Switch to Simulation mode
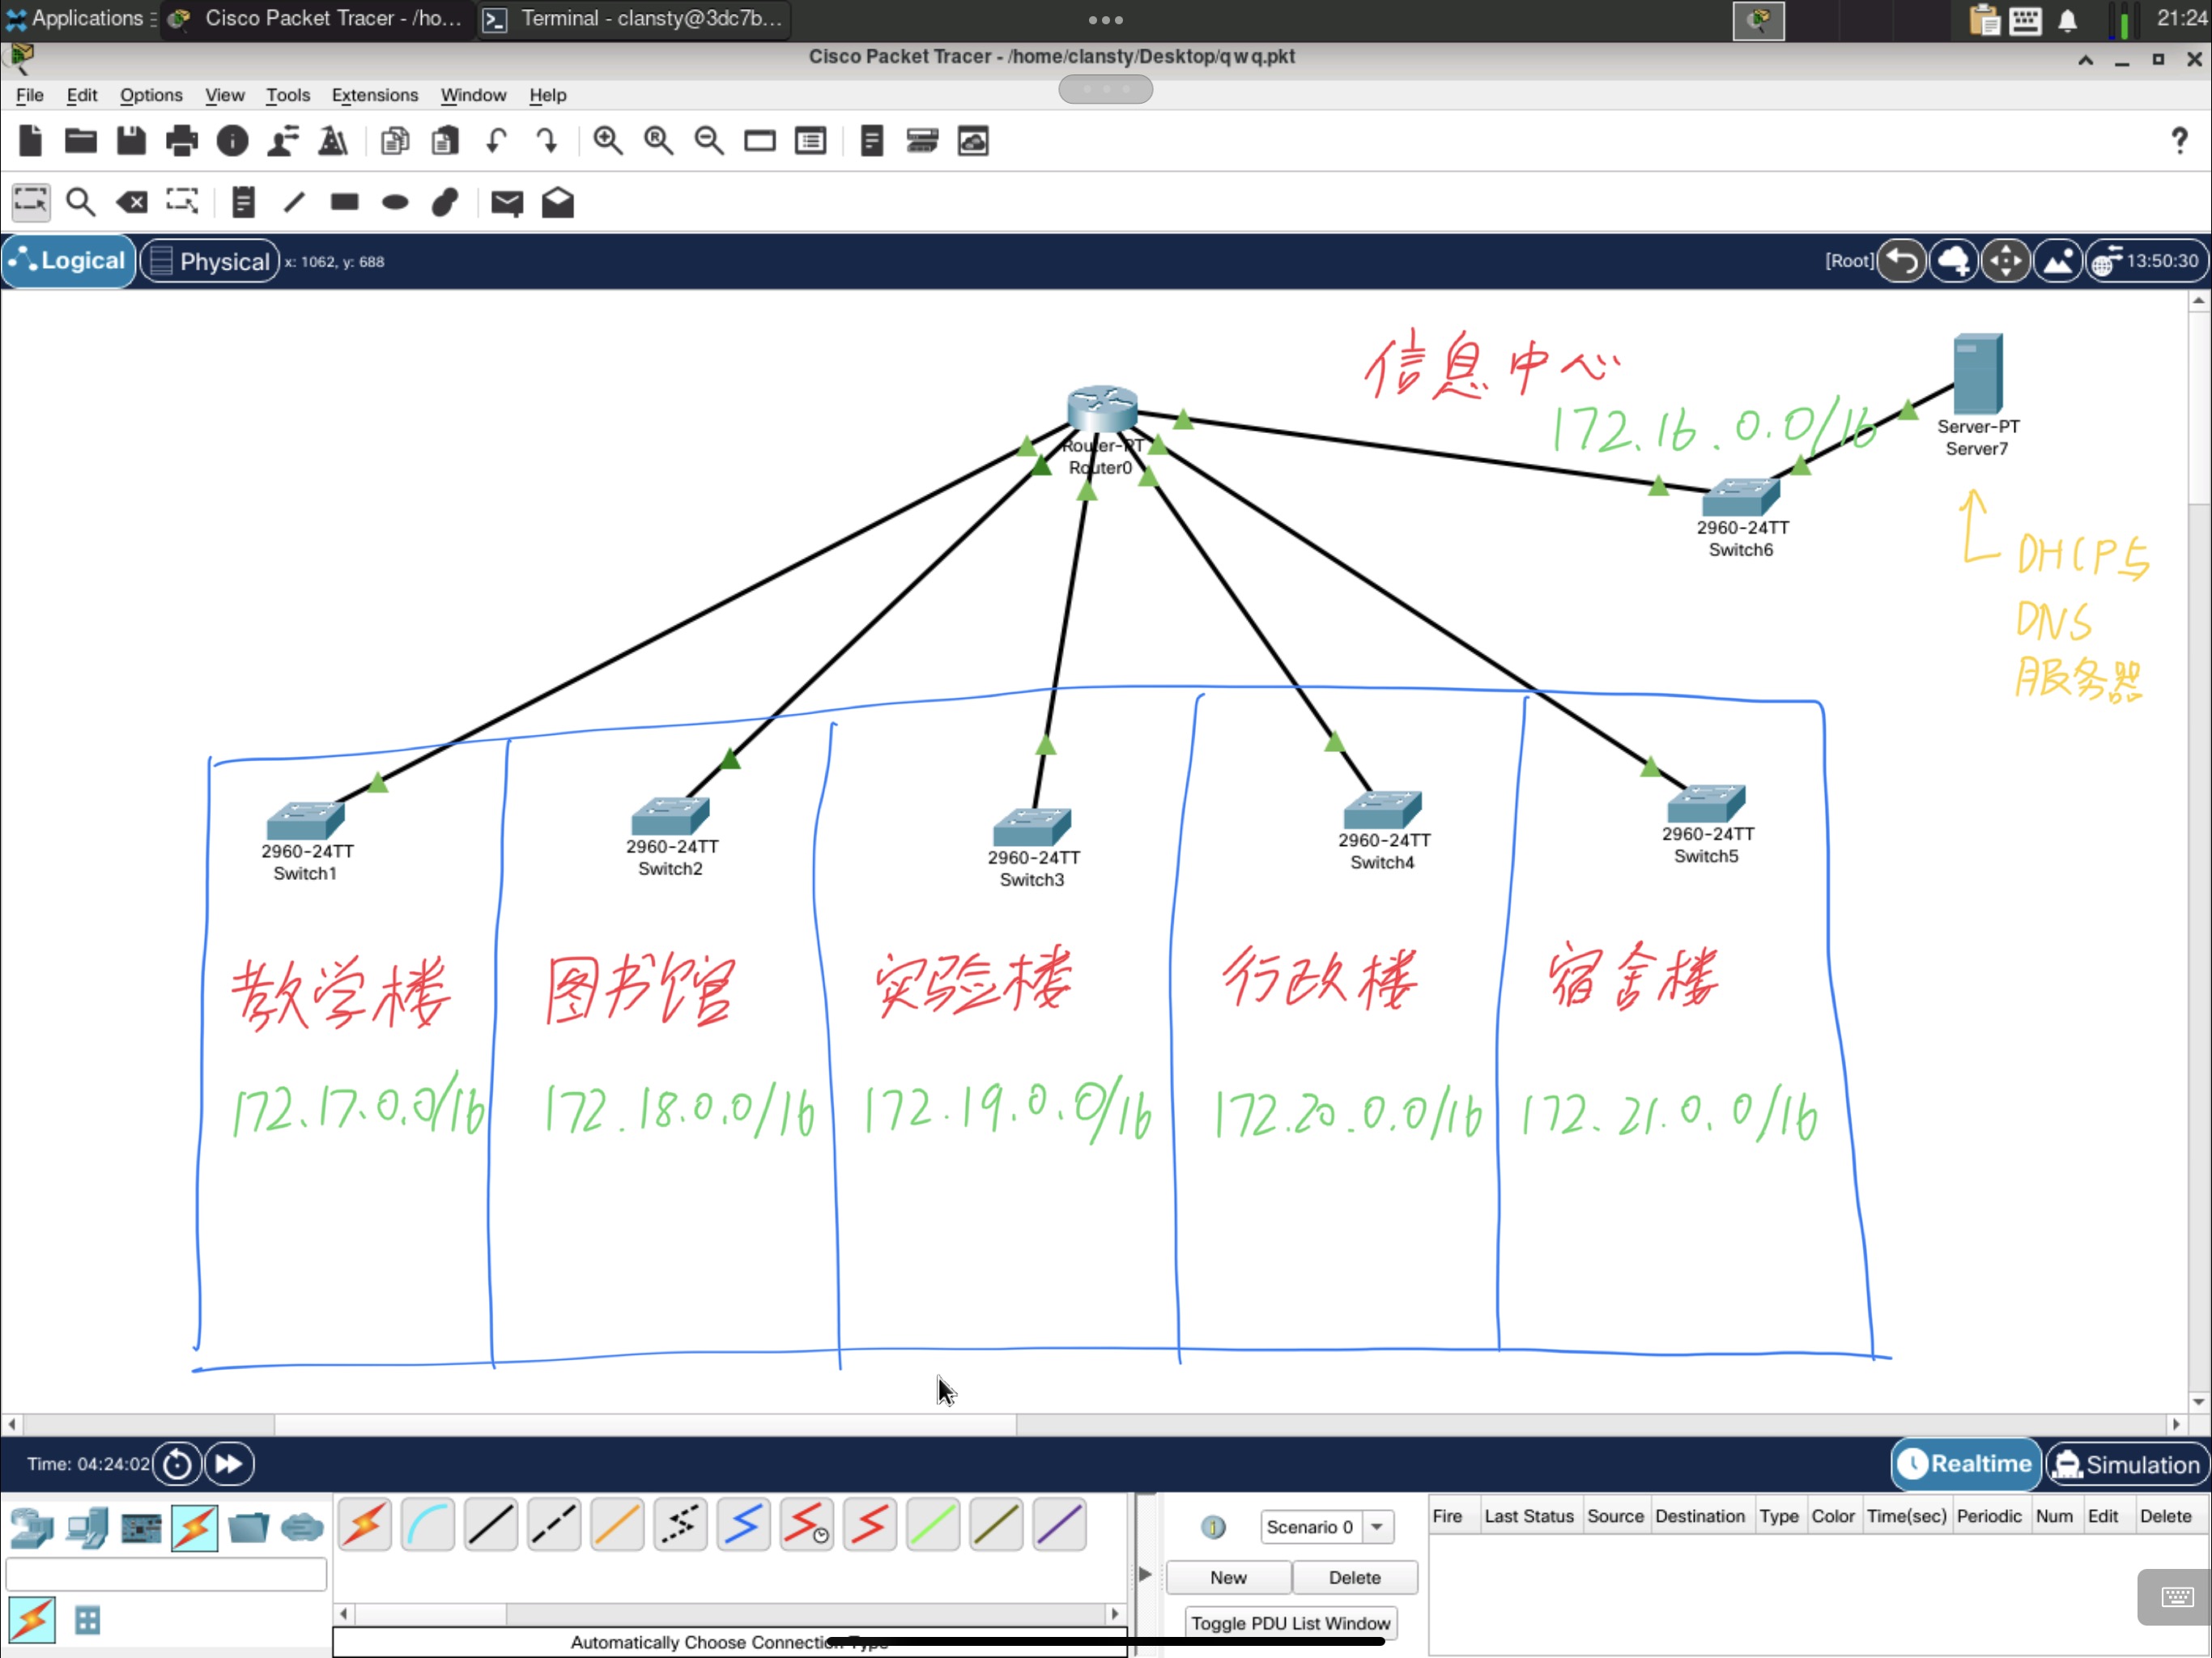 [2126, 1464]
